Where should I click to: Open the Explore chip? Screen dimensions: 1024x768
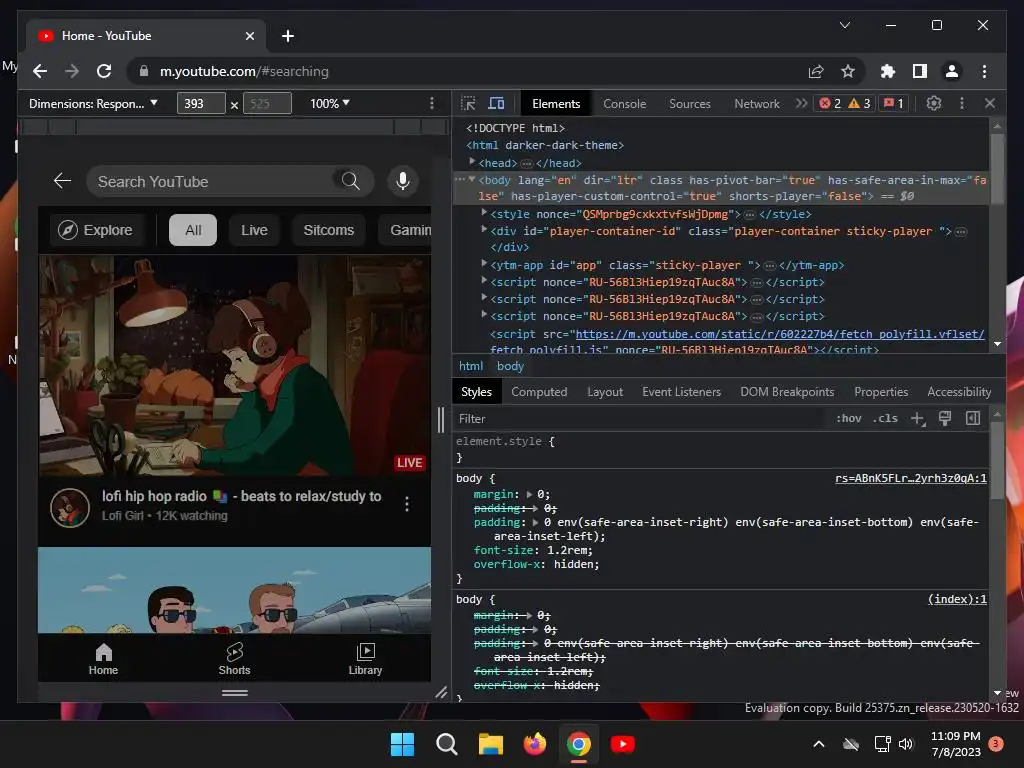(96, 230)
